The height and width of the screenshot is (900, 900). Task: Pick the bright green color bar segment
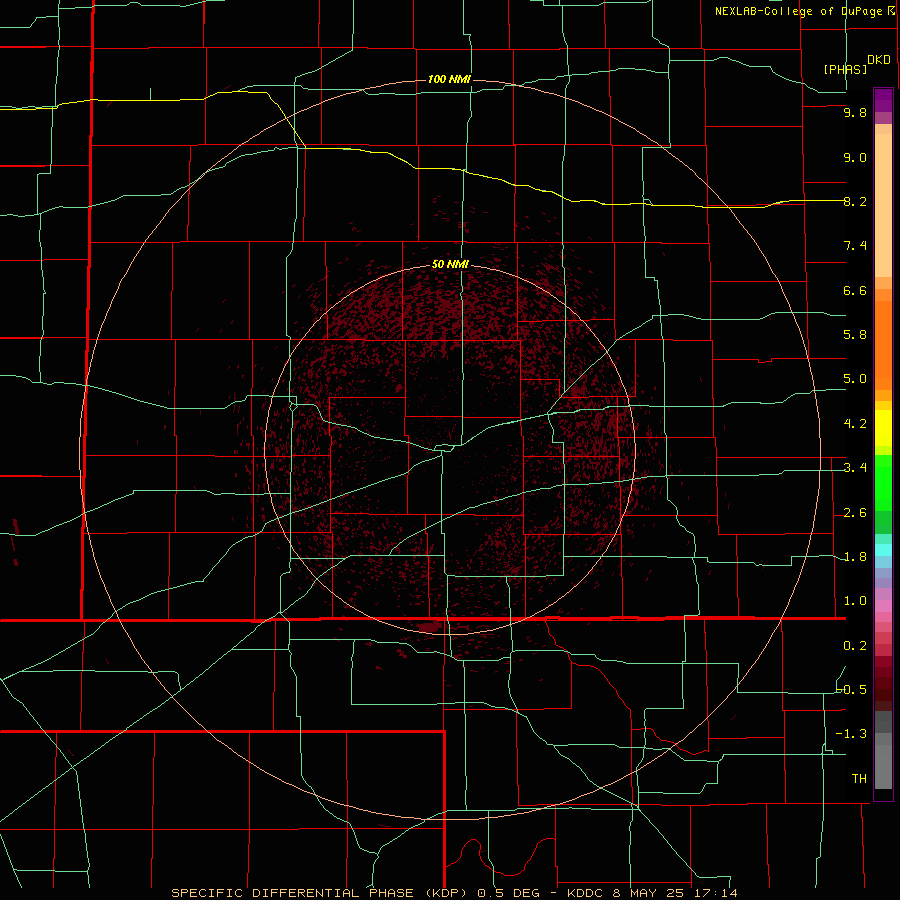(883, 483)
